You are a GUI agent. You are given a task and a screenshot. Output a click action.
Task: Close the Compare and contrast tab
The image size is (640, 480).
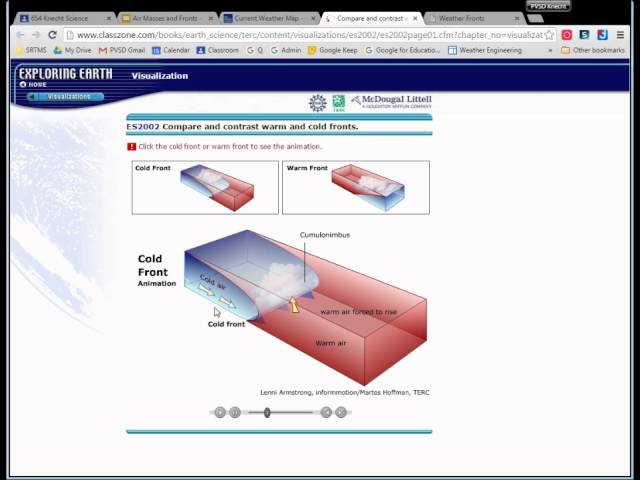pos(415,18)
